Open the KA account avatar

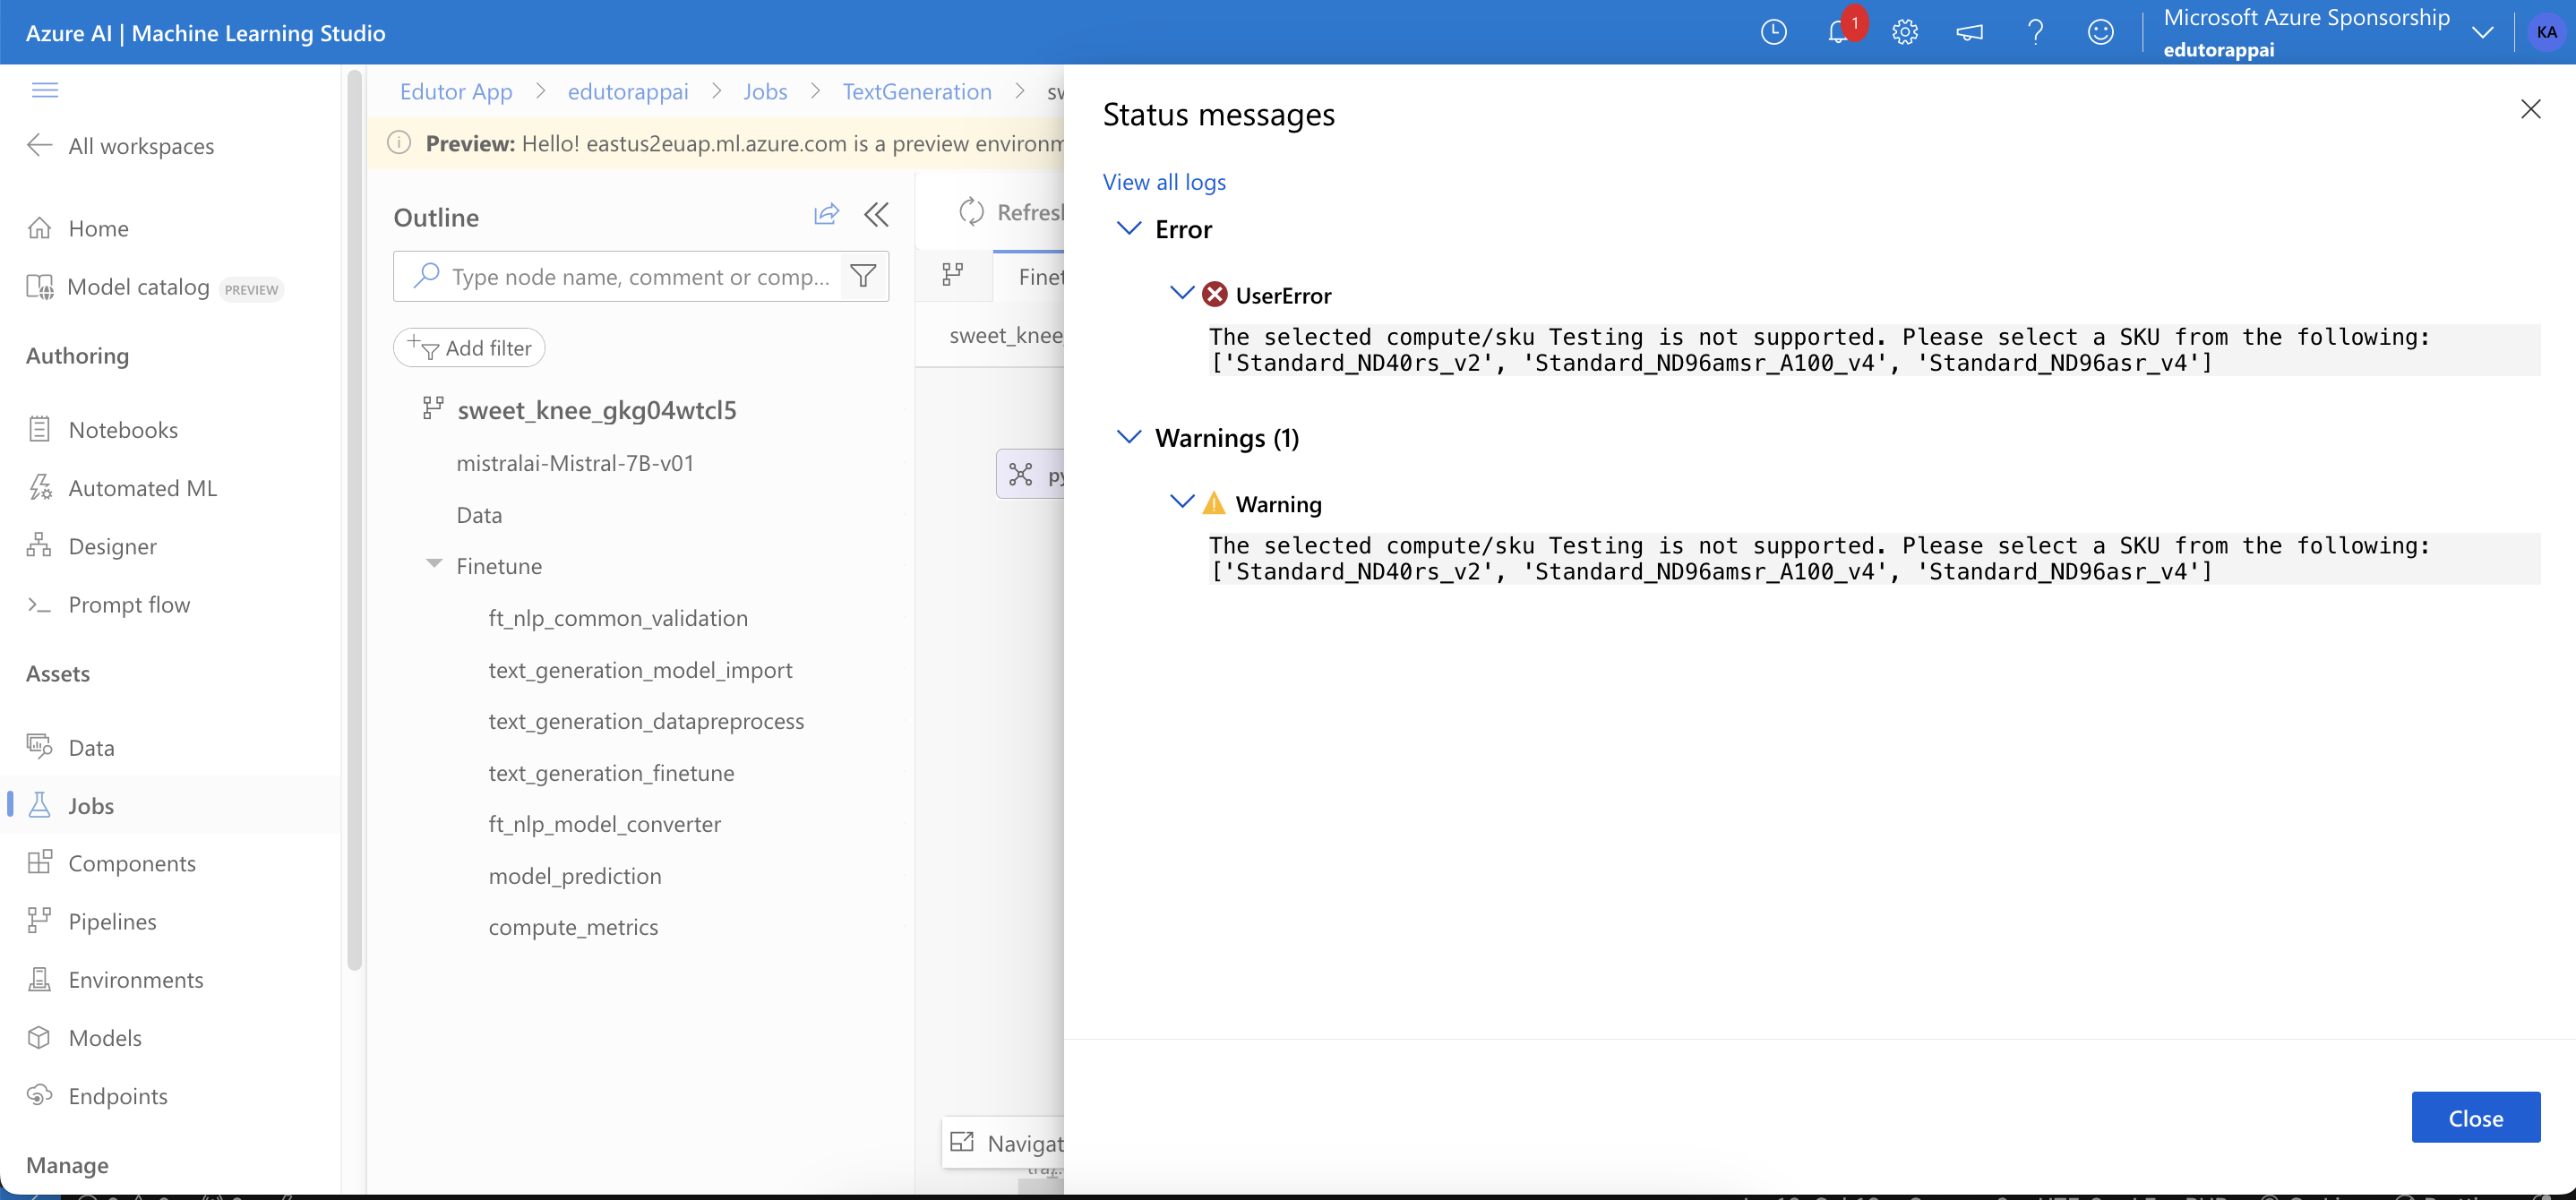(x=2546, y=32)
